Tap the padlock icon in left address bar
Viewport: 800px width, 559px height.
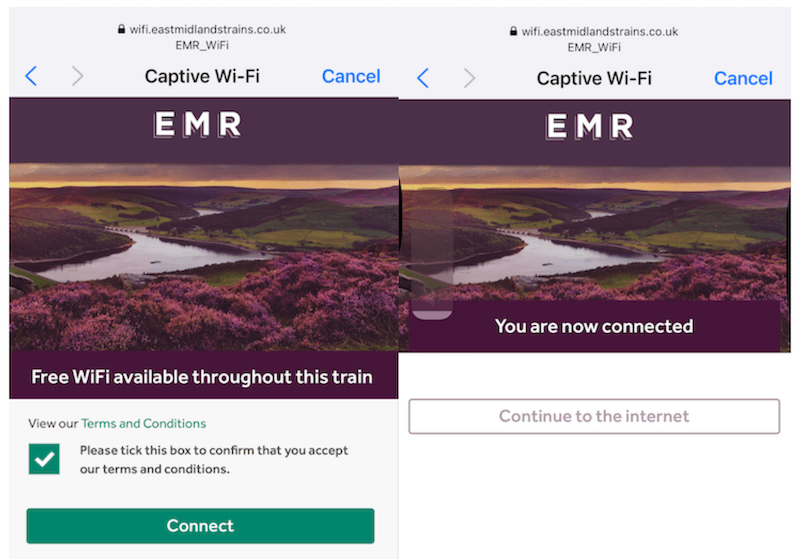[x=121, y=29]
